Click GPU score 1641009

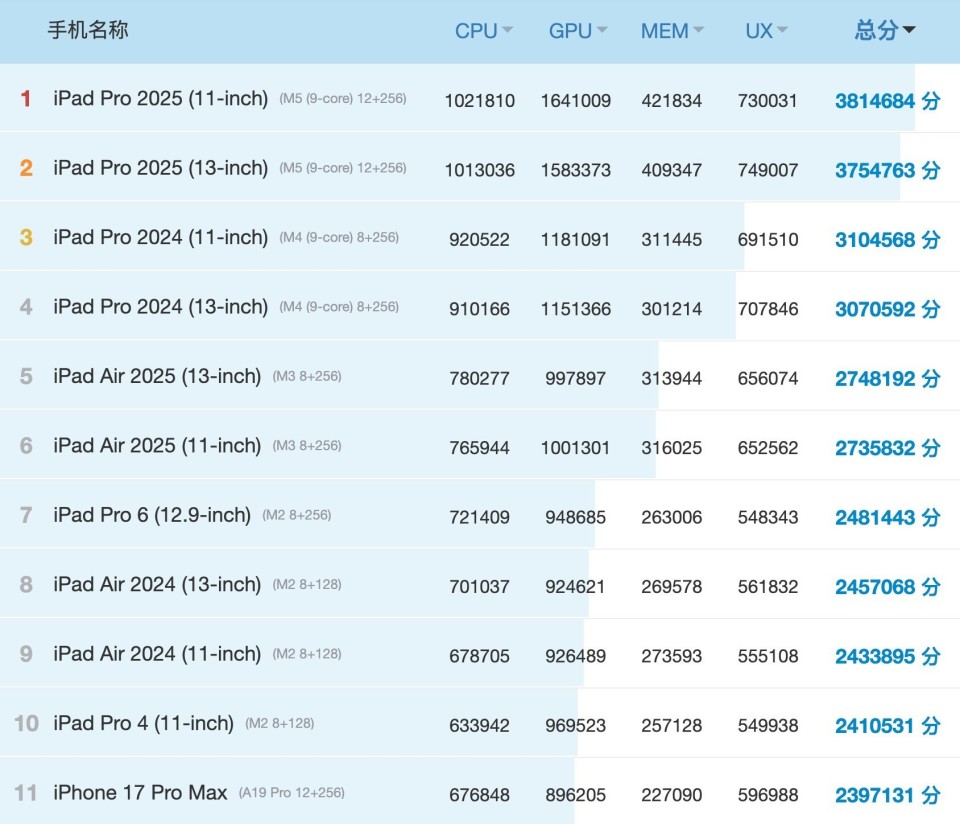pyautogui.click(x=576, y=100)
